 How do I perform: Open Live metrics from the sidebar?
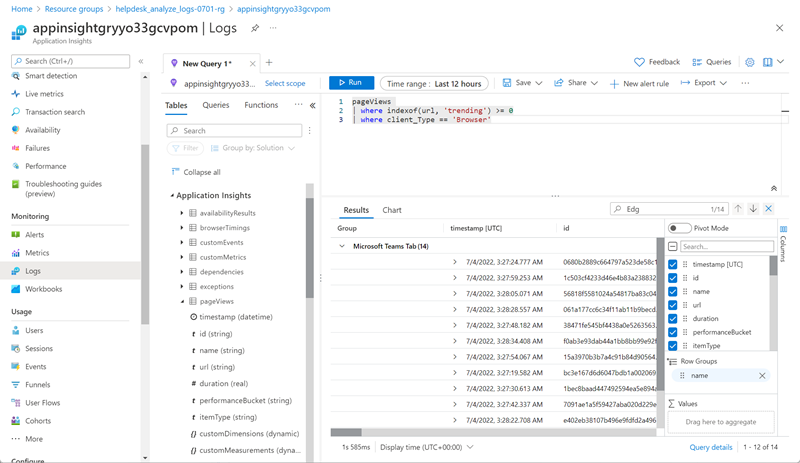[x=44, y=94]
